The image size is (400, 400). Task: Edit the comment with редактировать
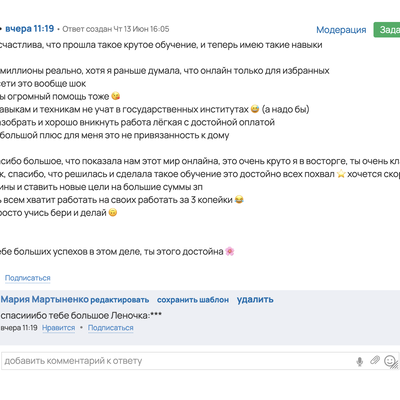(x=120, y=300)
